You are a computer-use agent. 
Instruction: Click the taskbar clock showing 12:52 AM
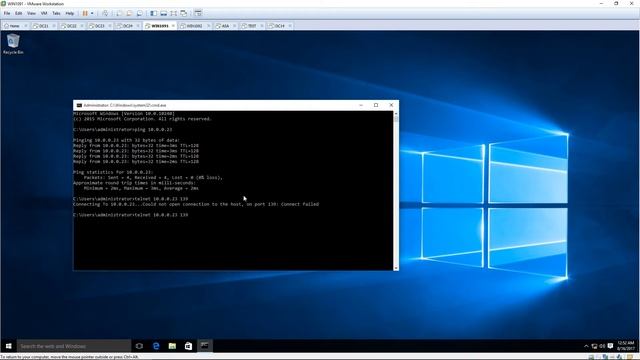click(x=626, y=346)
